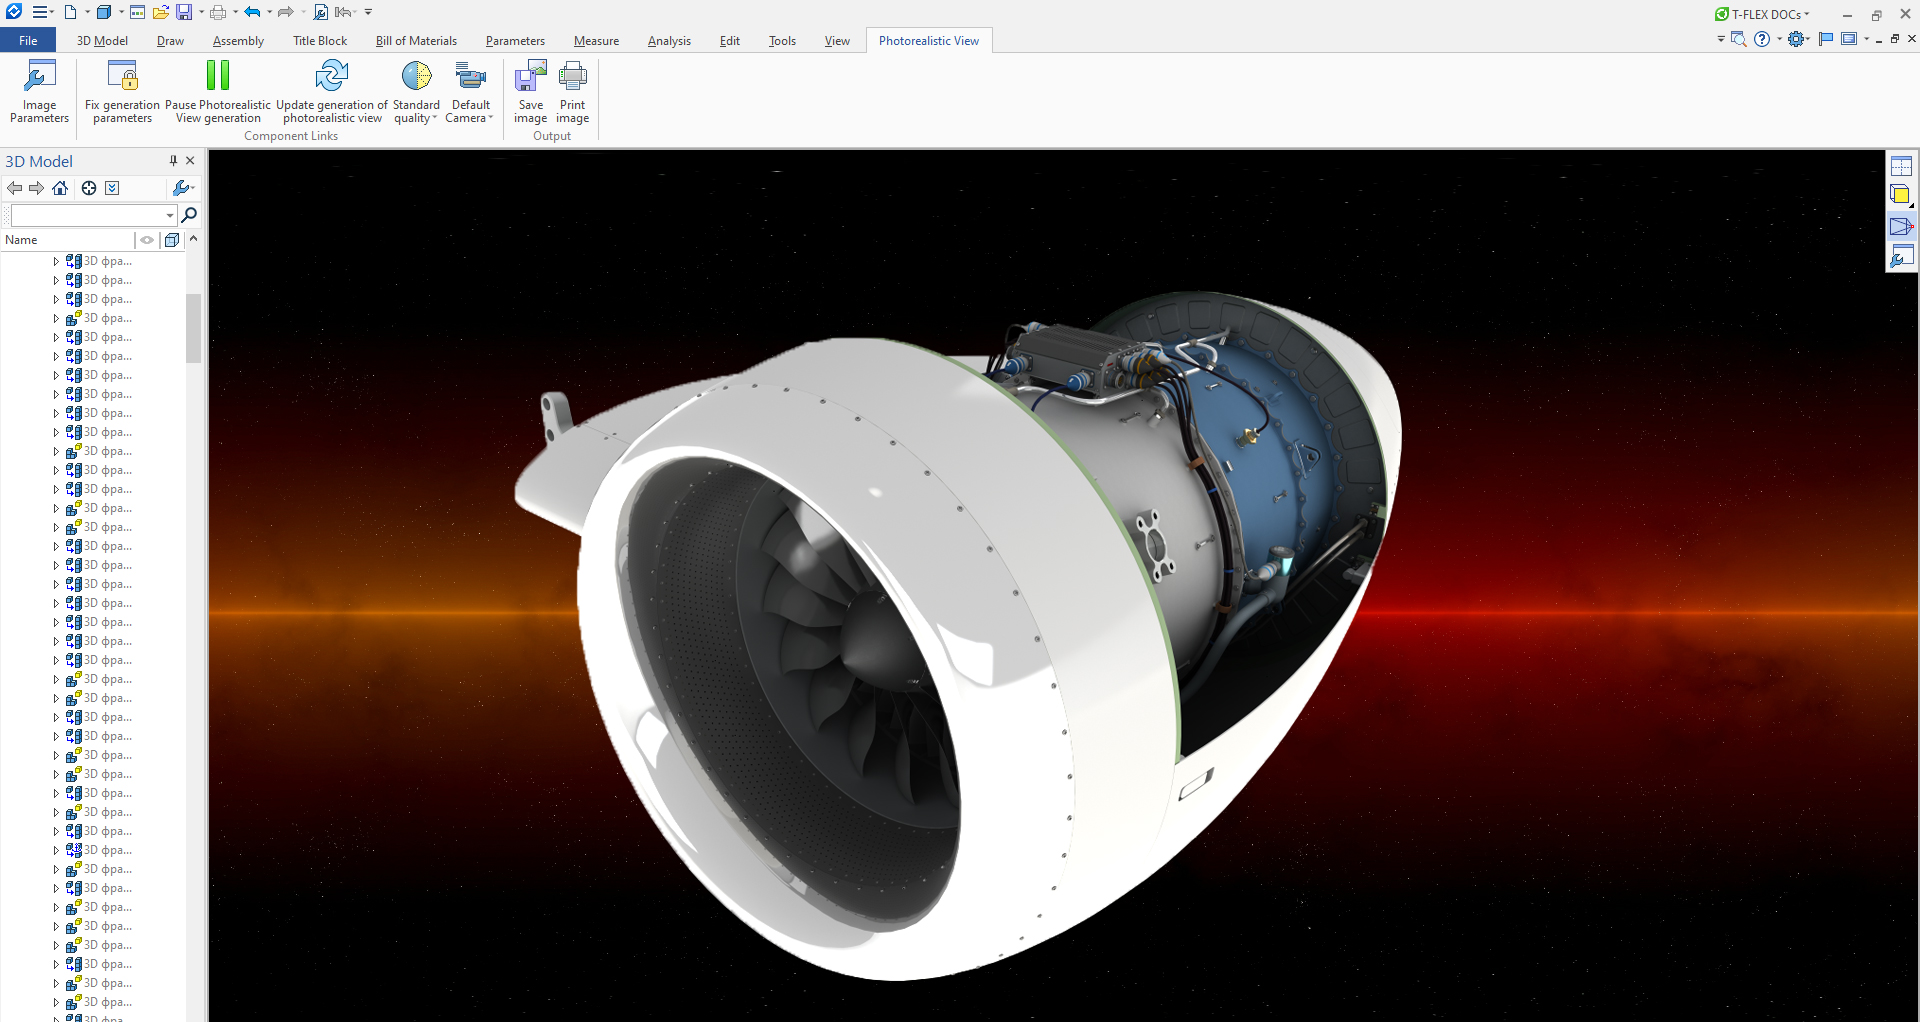Navigate forward in 3D Model panel
Screen dimensions: 1920x1022
tap(36, 188)
